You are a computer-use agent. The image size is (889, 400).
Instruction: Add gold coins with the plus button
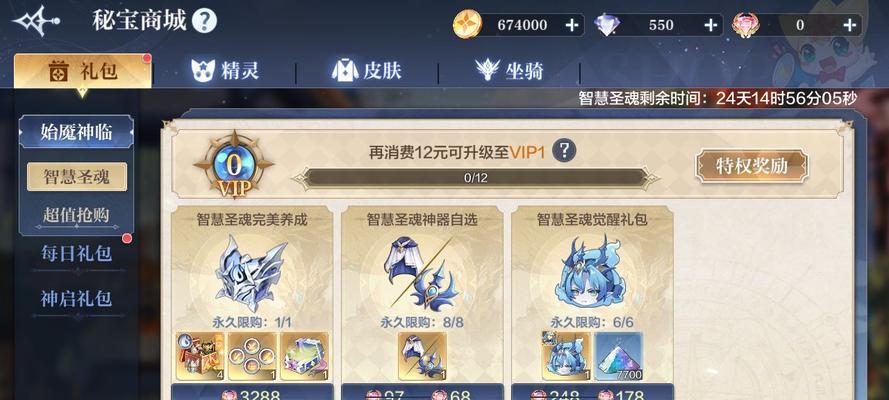tap(572, 25)
